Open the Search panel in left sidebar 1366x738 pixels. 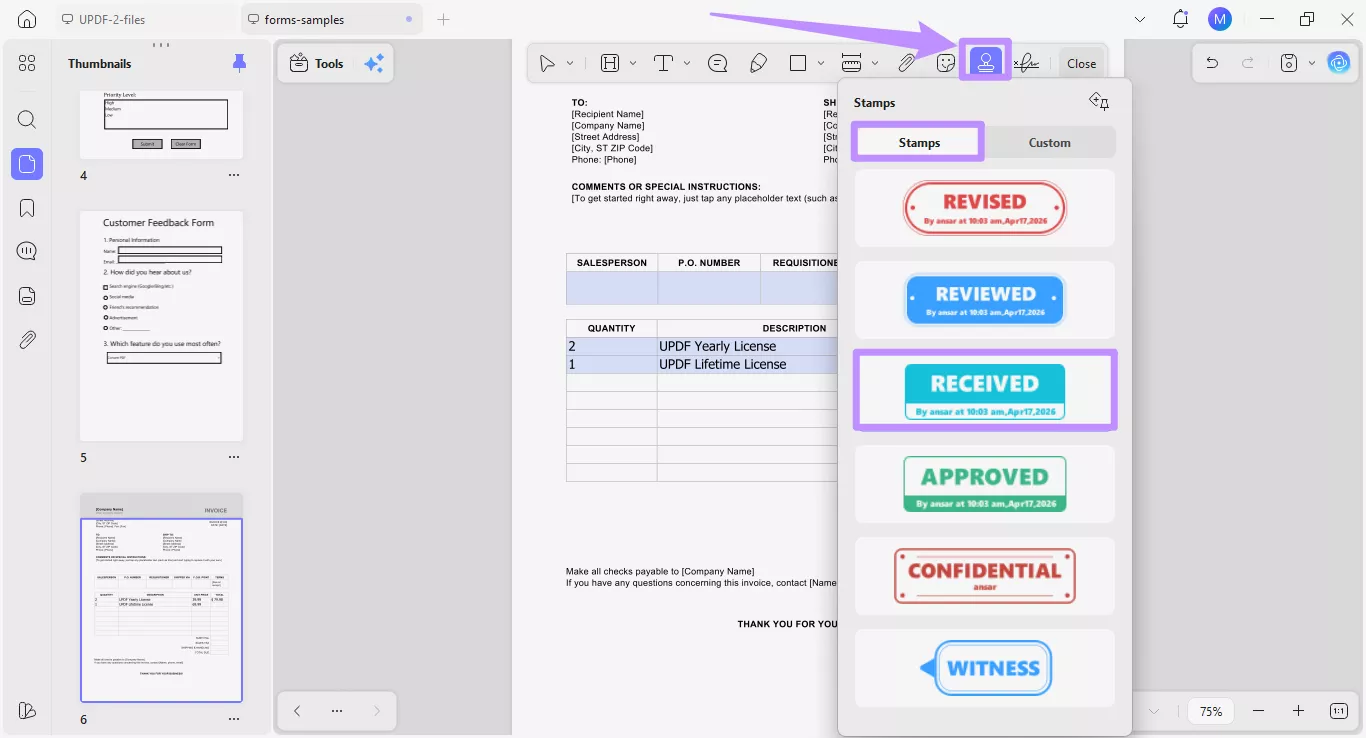(x=27, y=120)
